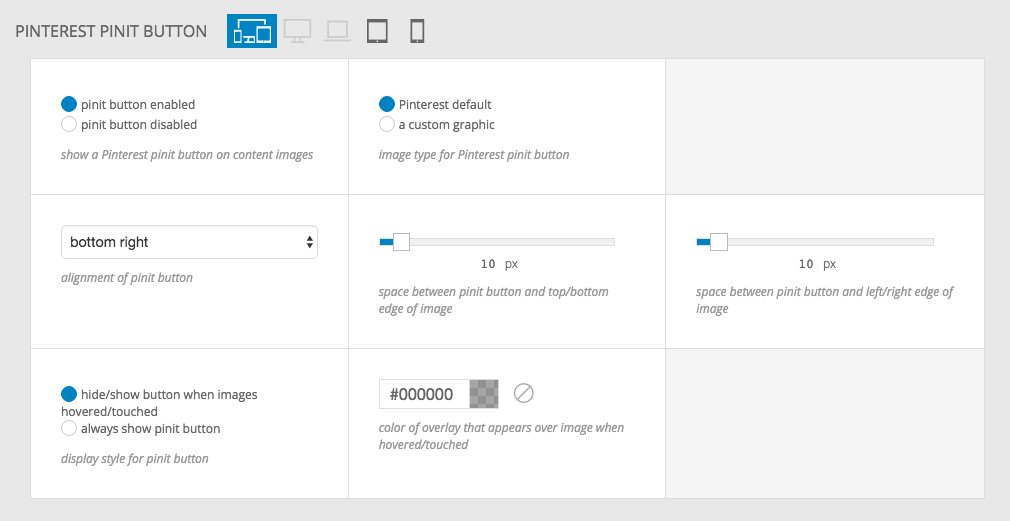Click the #000000 color input field
1010x521 pixels.
pyautogui.click(x=424, y=394)
